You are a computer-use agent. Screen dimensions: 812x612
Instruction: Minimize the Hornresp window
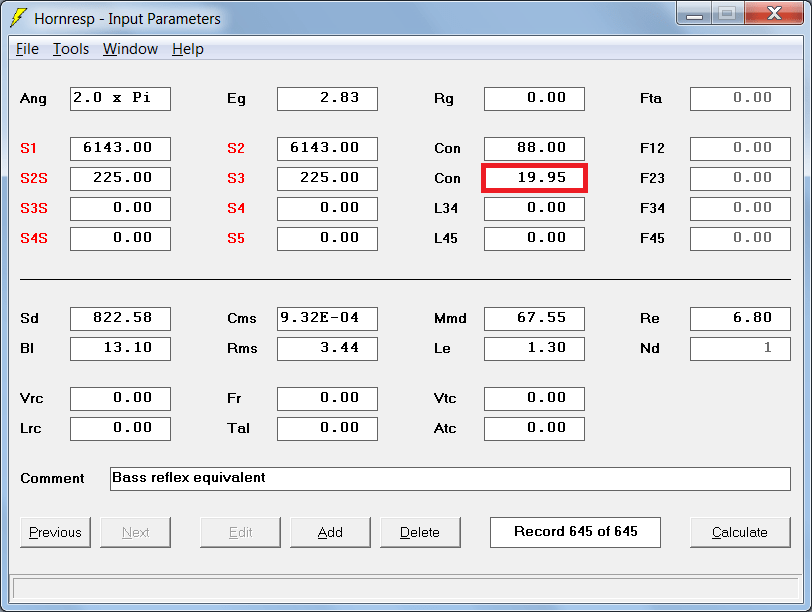(694, 13)
